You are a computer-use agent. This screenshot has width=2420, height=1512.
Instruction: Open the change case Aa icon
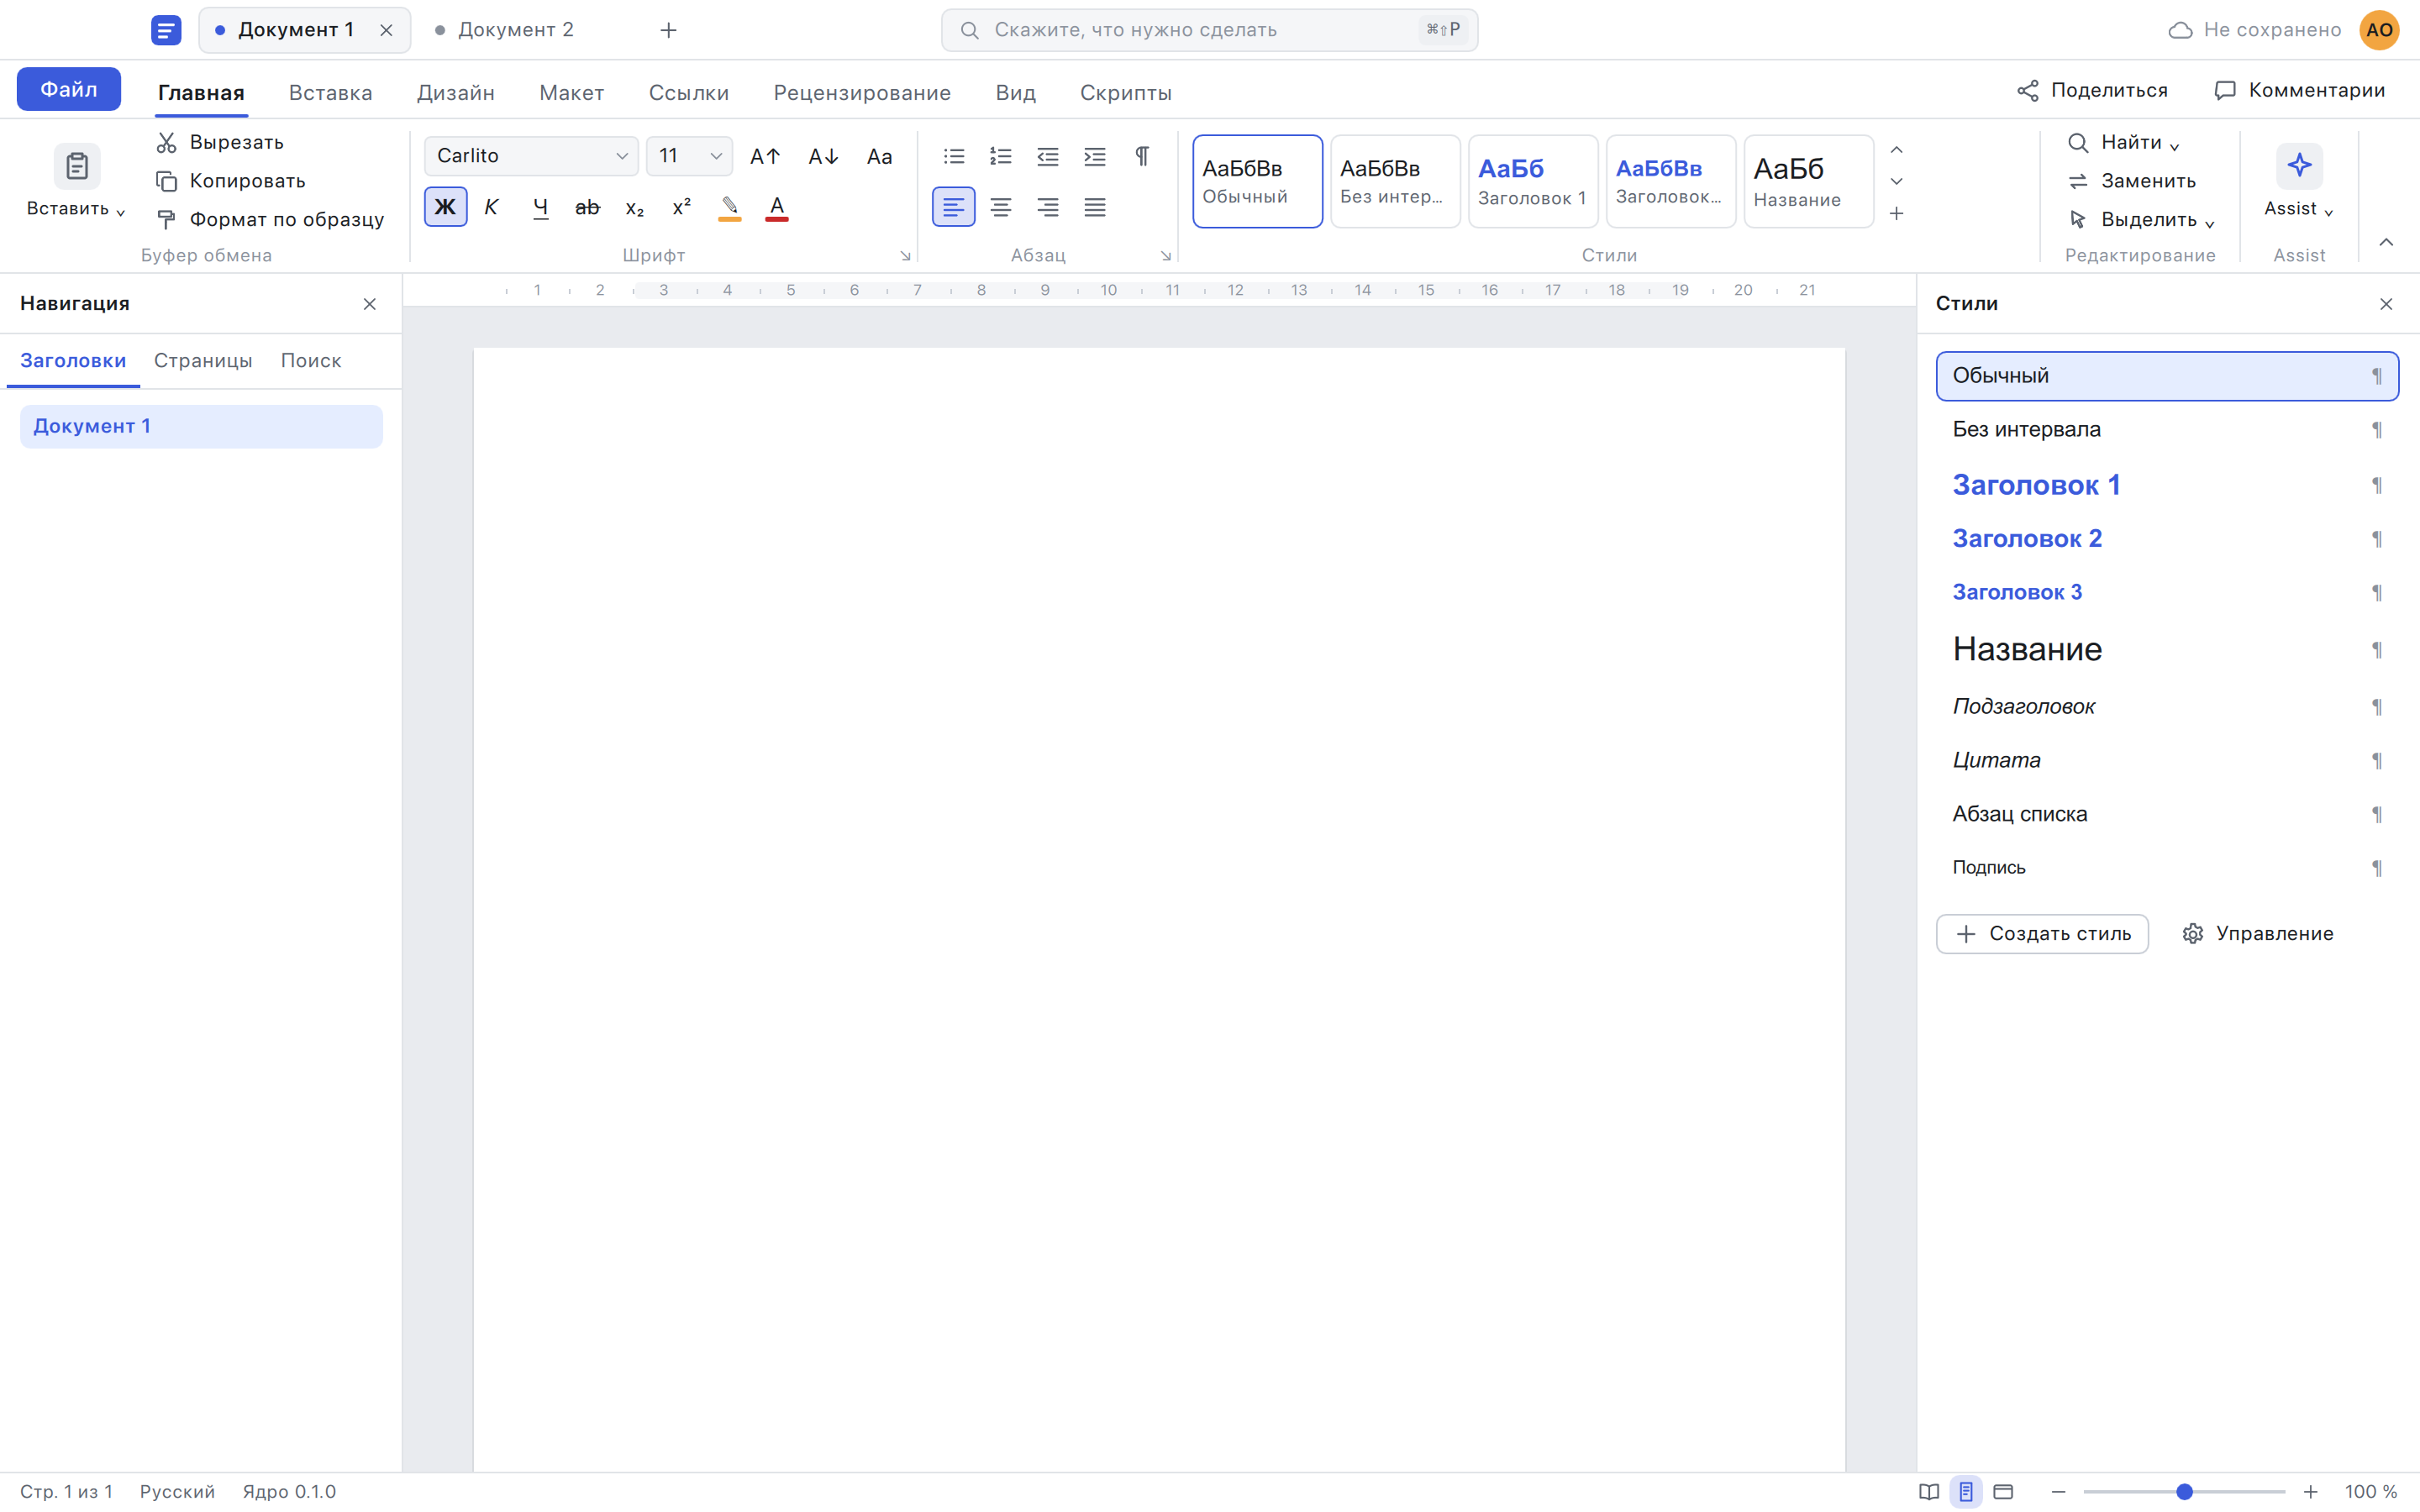pos(879,156)
